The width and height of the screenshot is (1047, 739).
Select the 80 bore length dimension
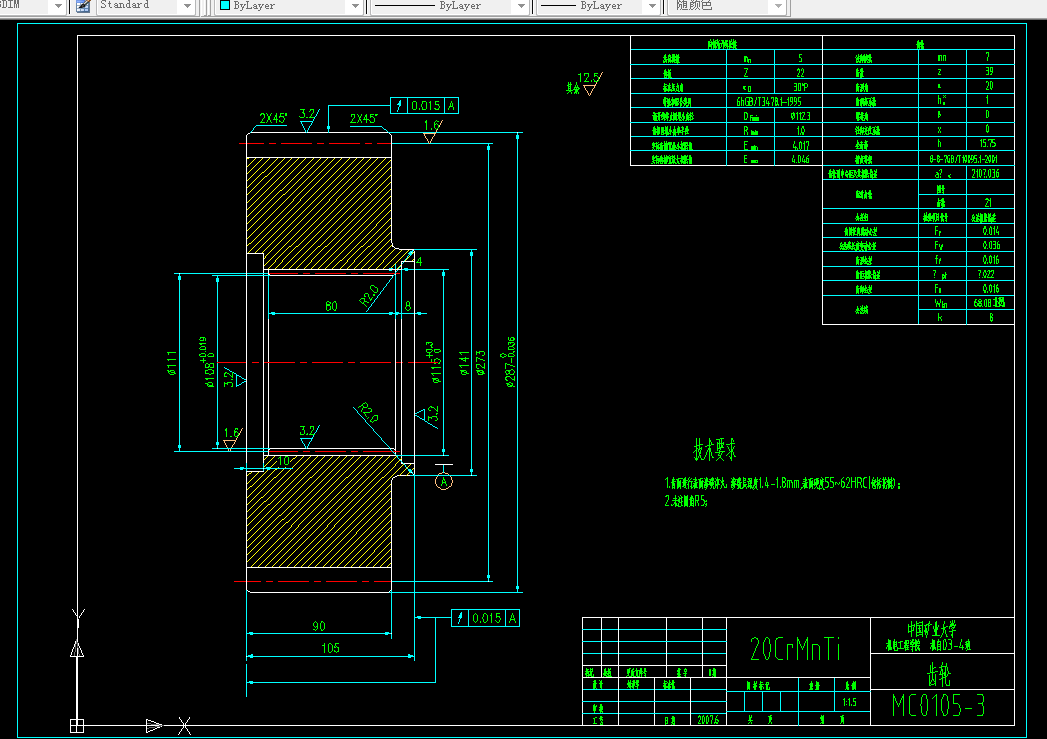point(331,306)
